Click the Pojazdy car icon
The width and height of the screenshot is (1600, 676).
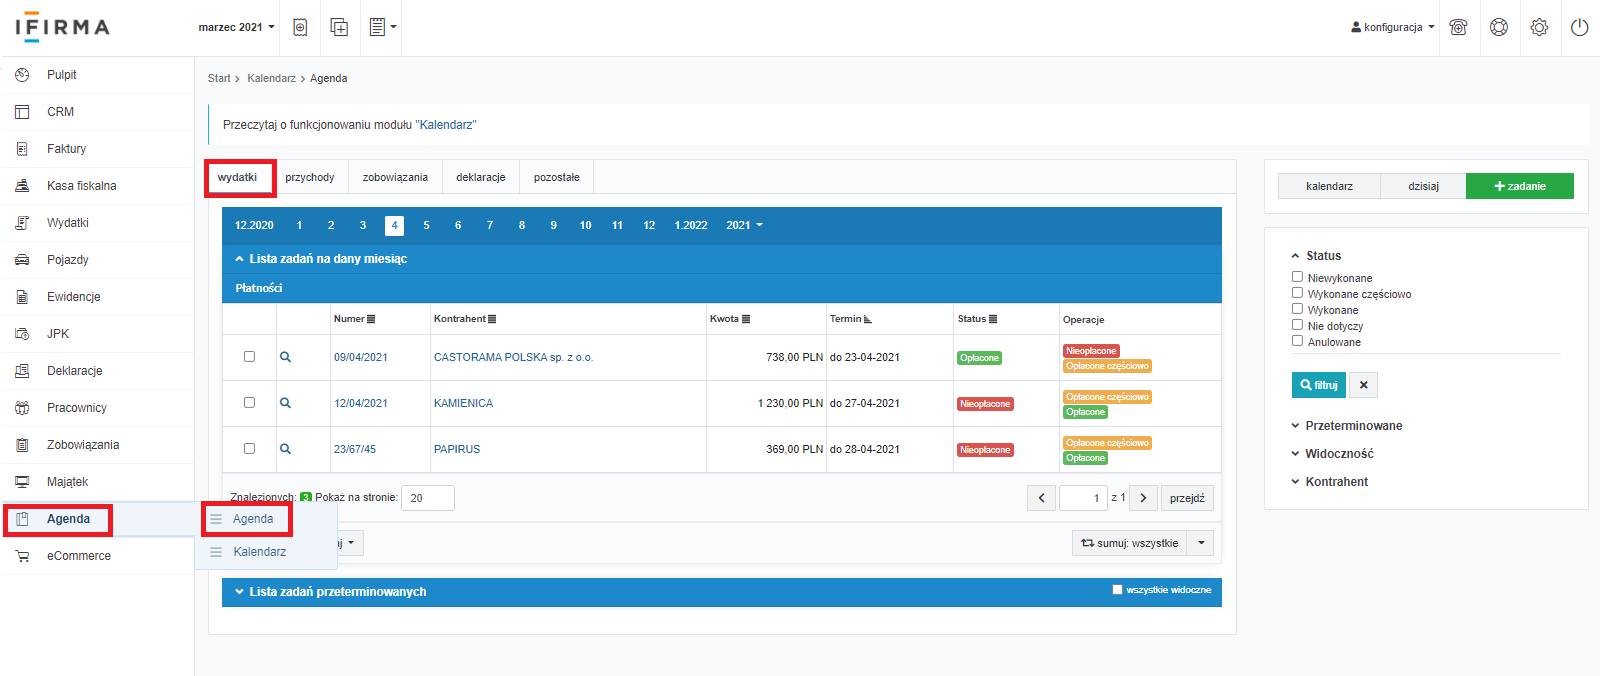[x=22, y=260]
